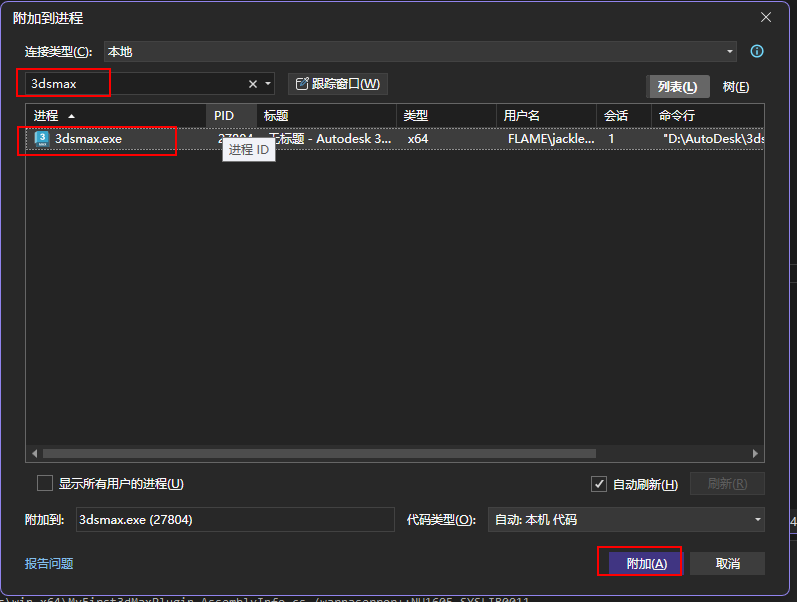Sort by the 会话 column header
Image resolution: width=797 pixels, height=602 pixels.
click(624, 116)
